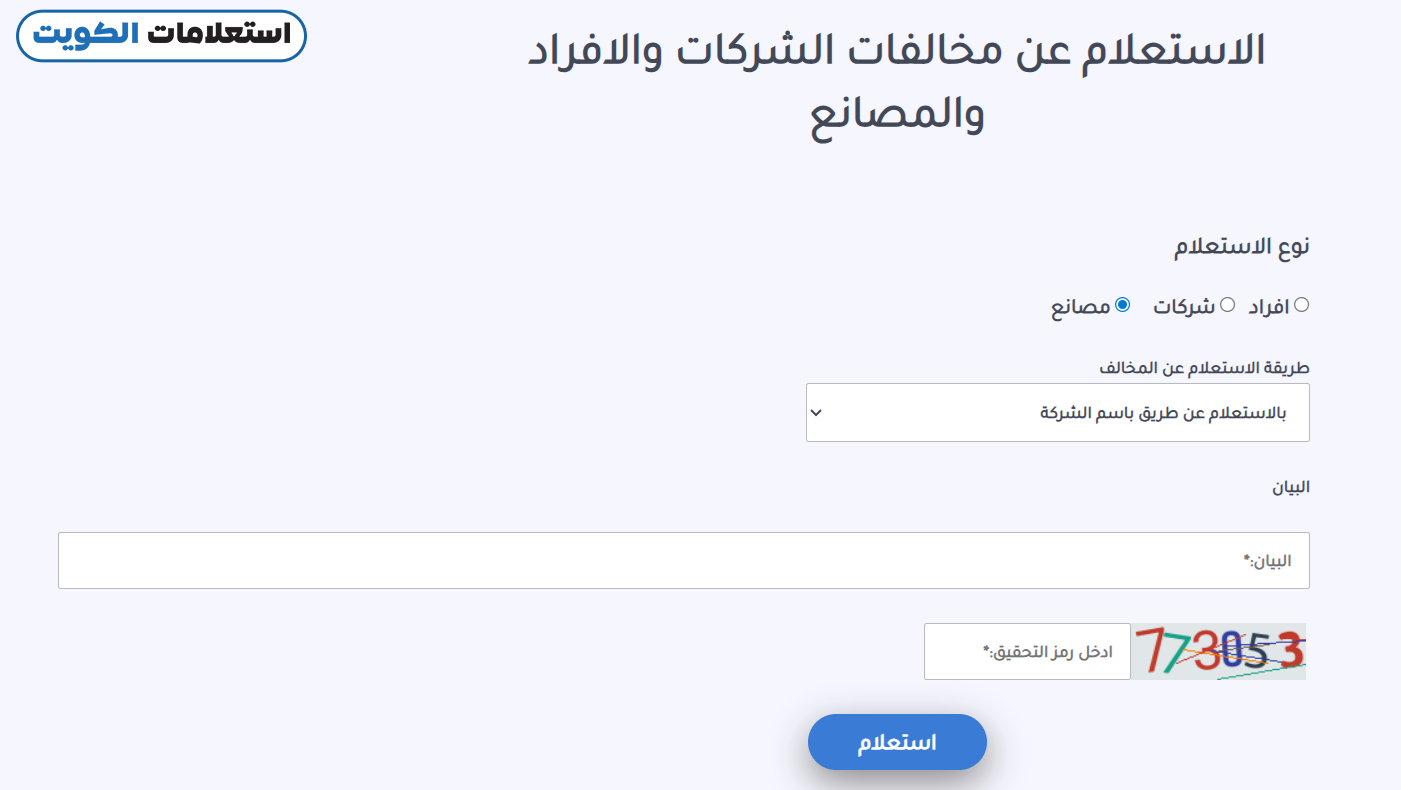Click the البيان label above the text field
1401x790 pixels.
(1290, 488)
